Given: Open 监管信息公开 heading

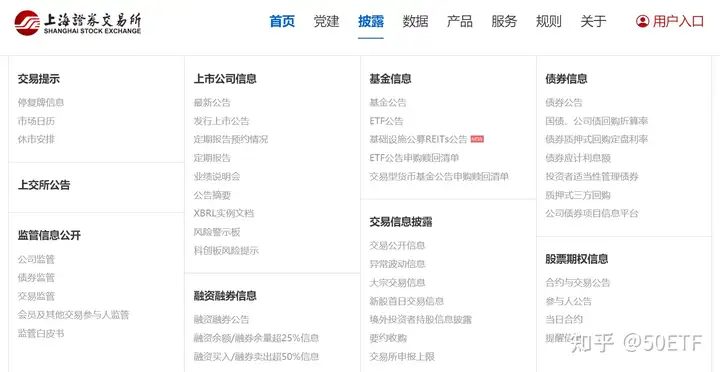Looking at the screenshot, I should coord(49,235).
